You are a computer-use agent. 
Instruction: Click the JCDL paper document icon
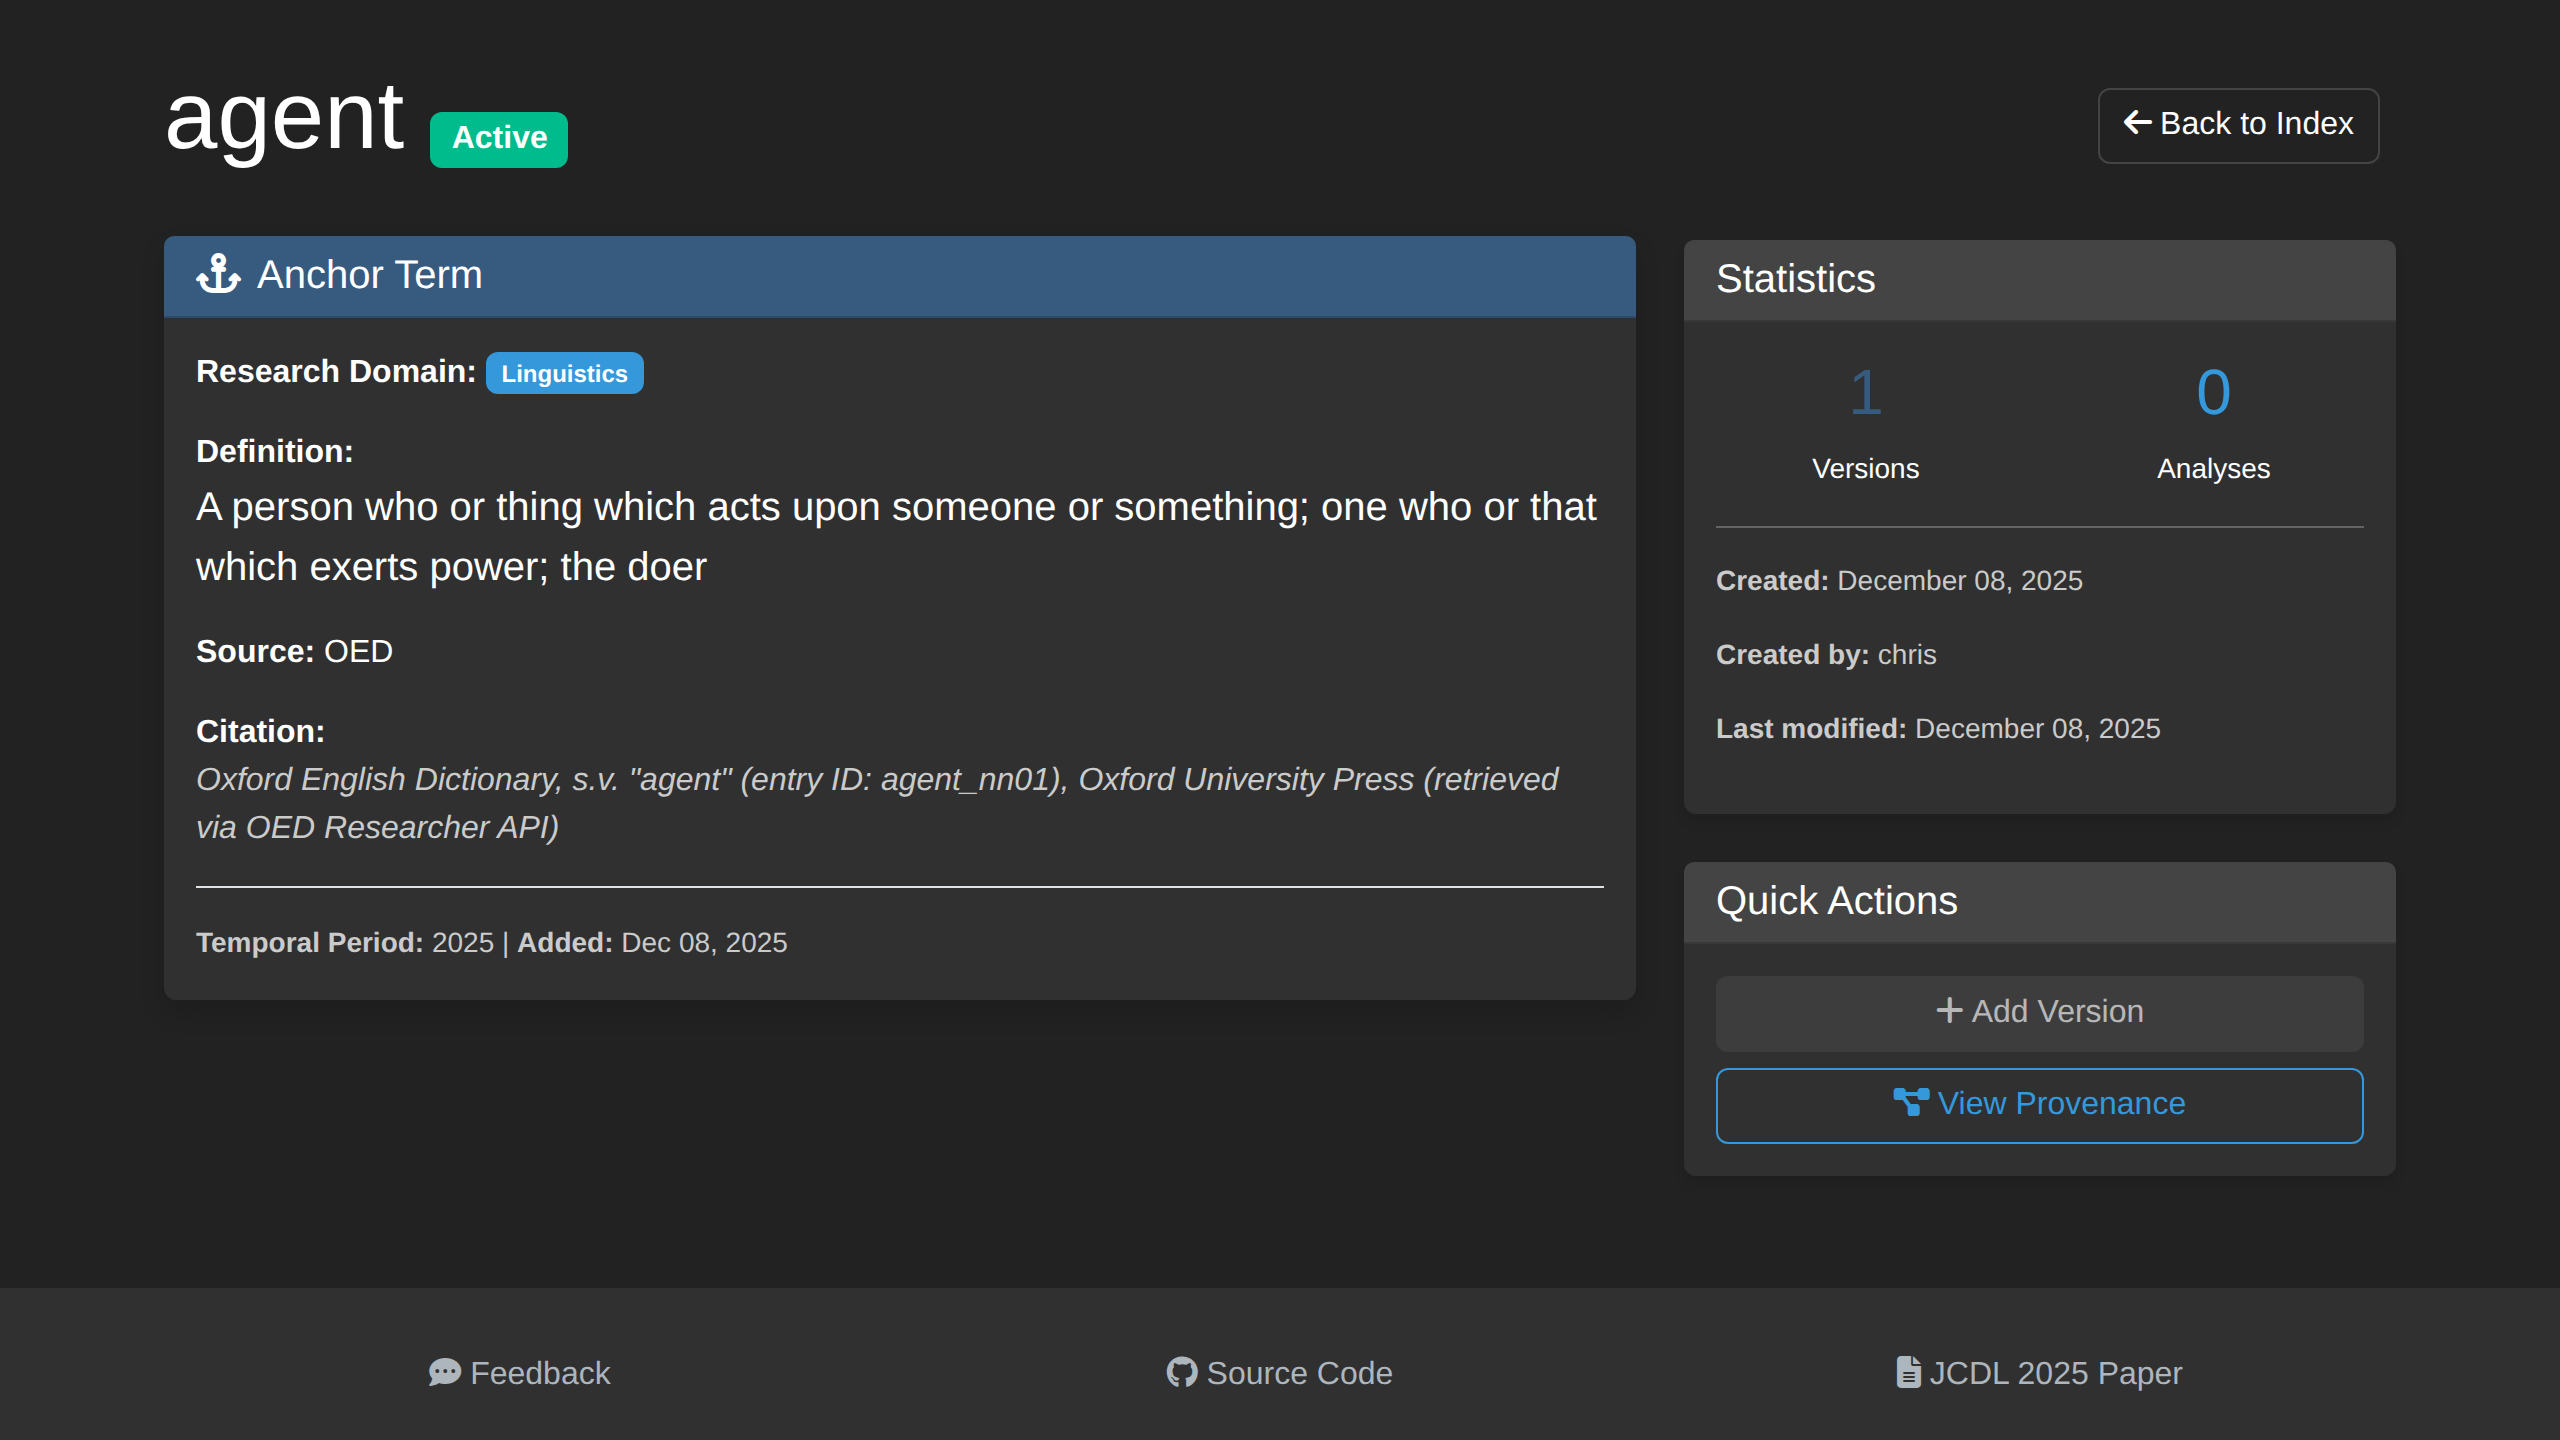point(1907,1372)
